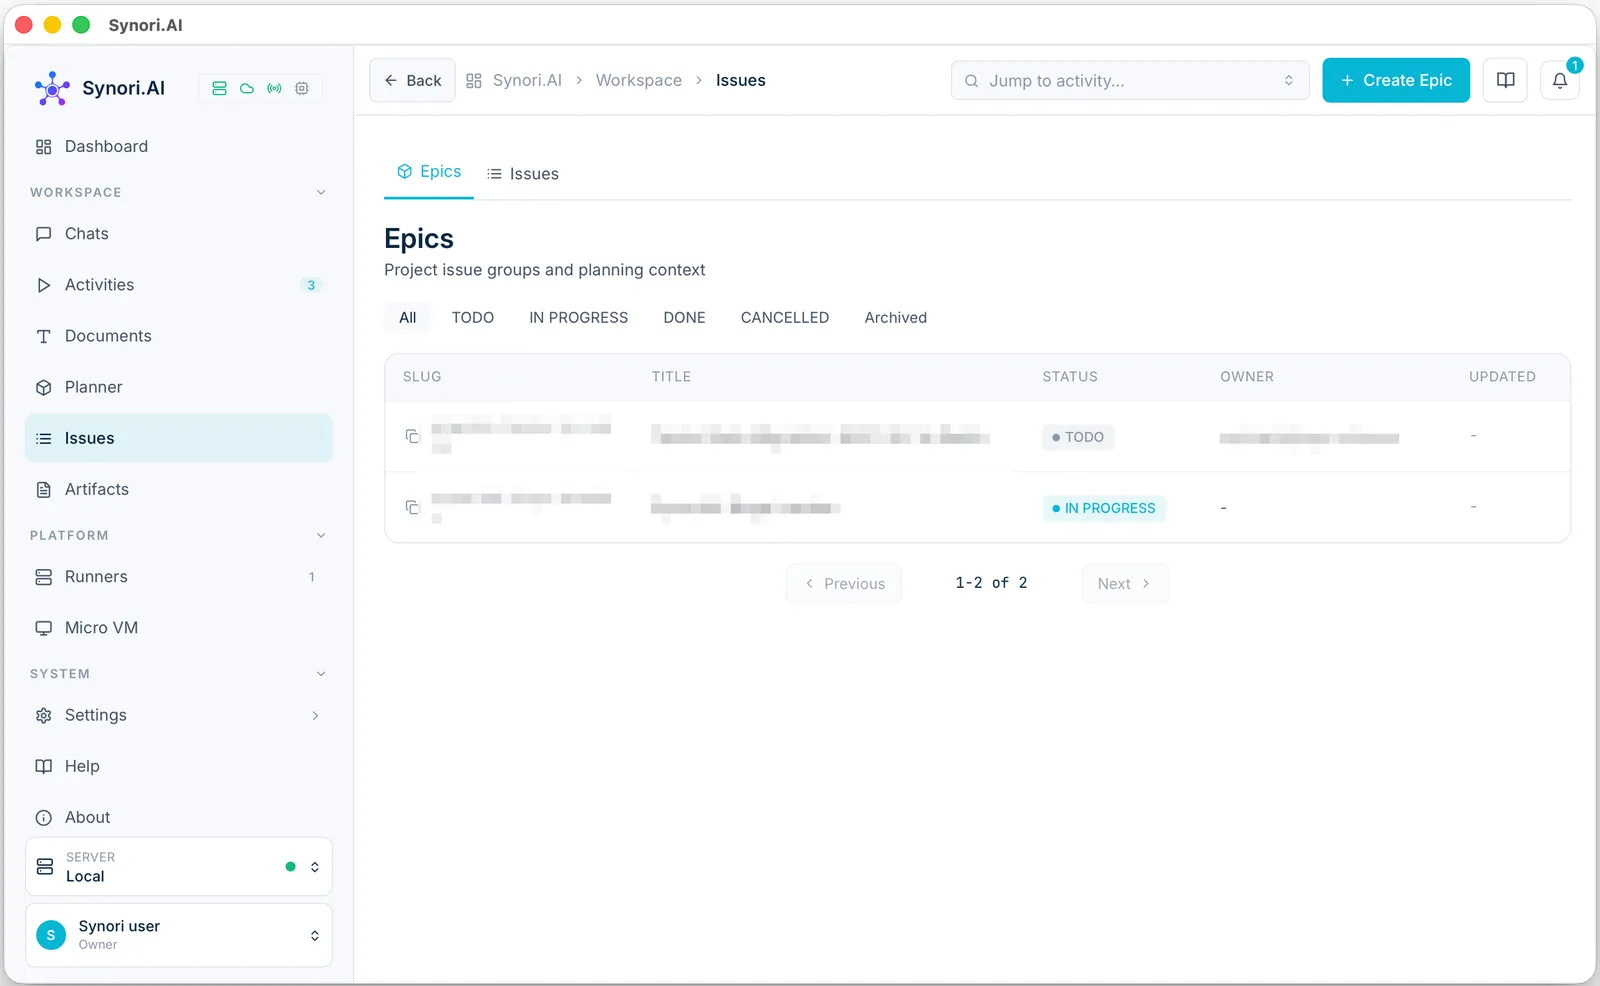Open Artifacts in the sidebar

click(x=179, y=489)
